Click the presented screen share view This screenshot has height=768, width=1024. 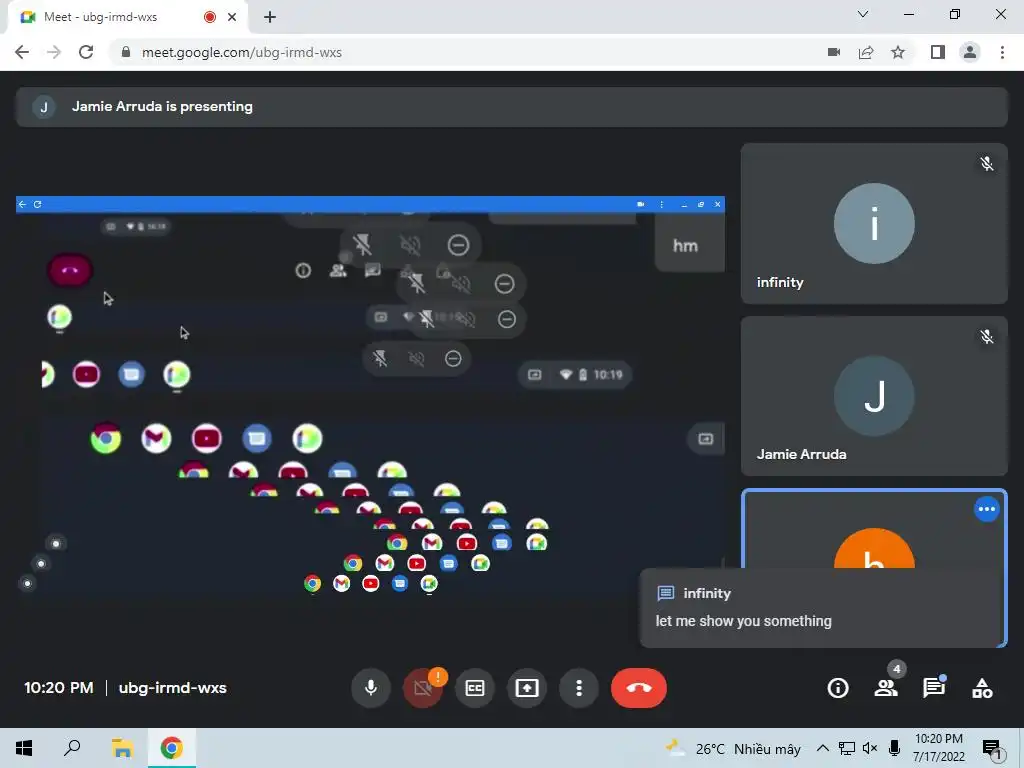click(370, 396)
